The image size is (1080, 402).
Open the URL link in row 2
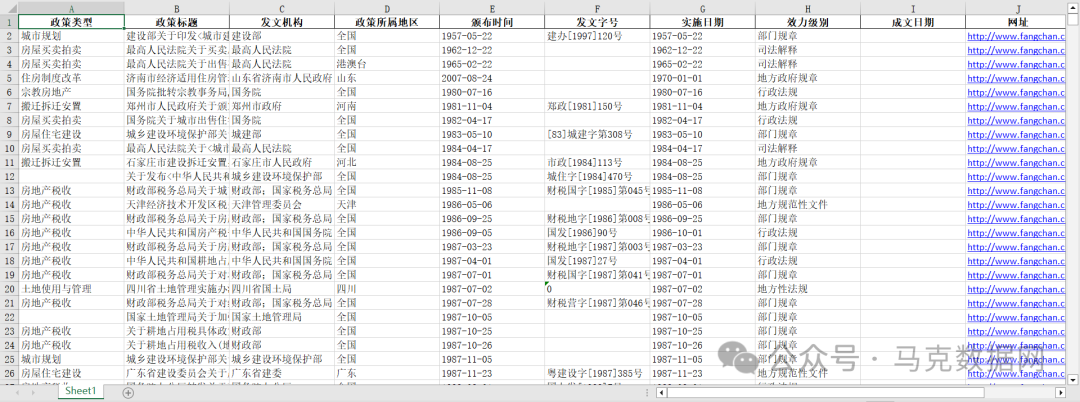click(x=1017, y=36)
